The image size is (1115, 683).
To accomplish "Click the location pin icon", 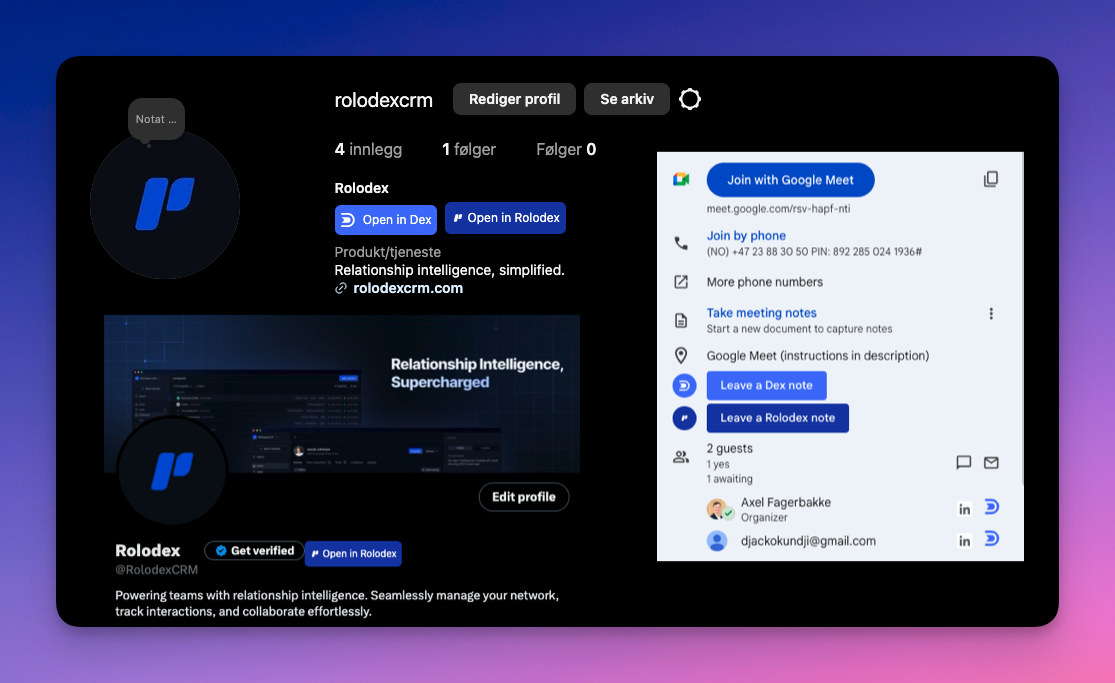I will [x=681, y=355].
